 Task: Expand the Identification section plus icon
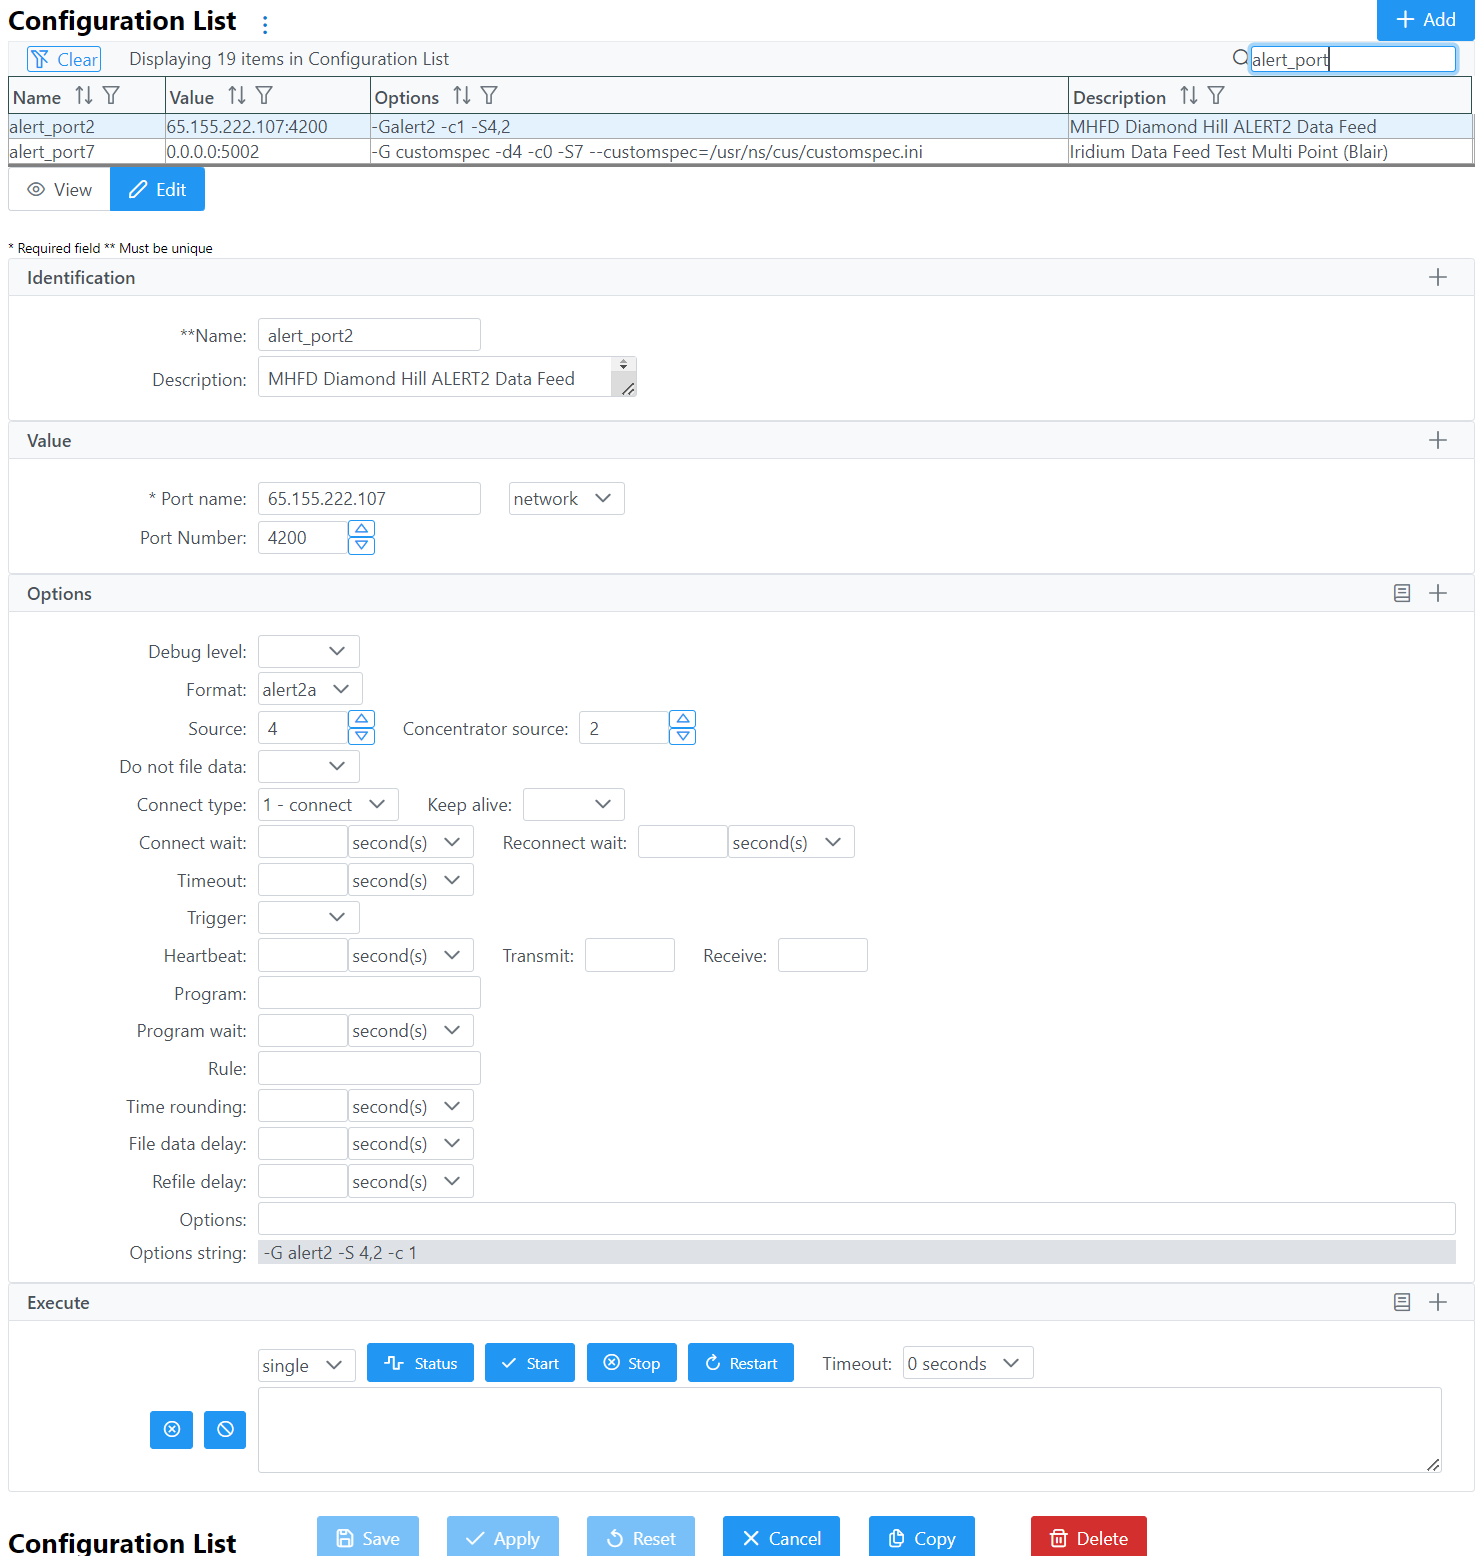pos(1438,278)
